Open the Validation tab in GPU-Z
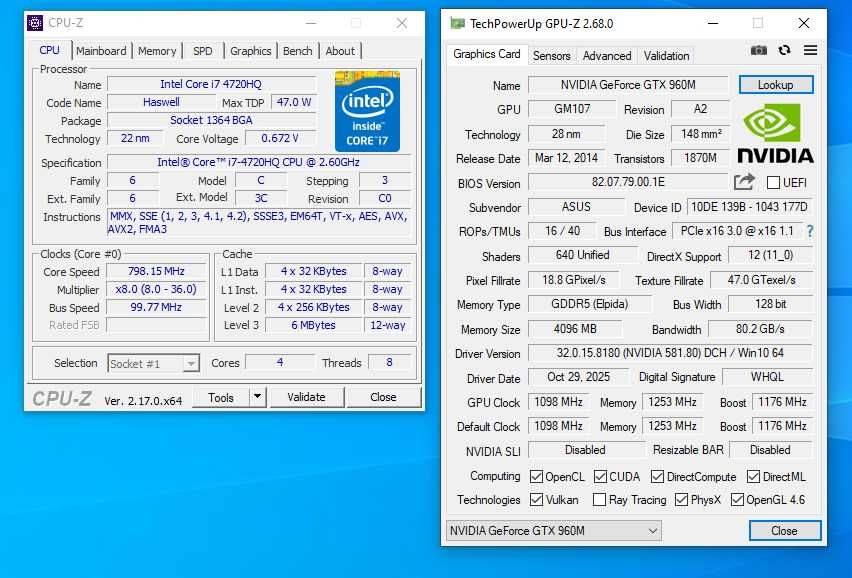Image resolution: width=852 pixels, height=578 pixels. tap(666, 56)
